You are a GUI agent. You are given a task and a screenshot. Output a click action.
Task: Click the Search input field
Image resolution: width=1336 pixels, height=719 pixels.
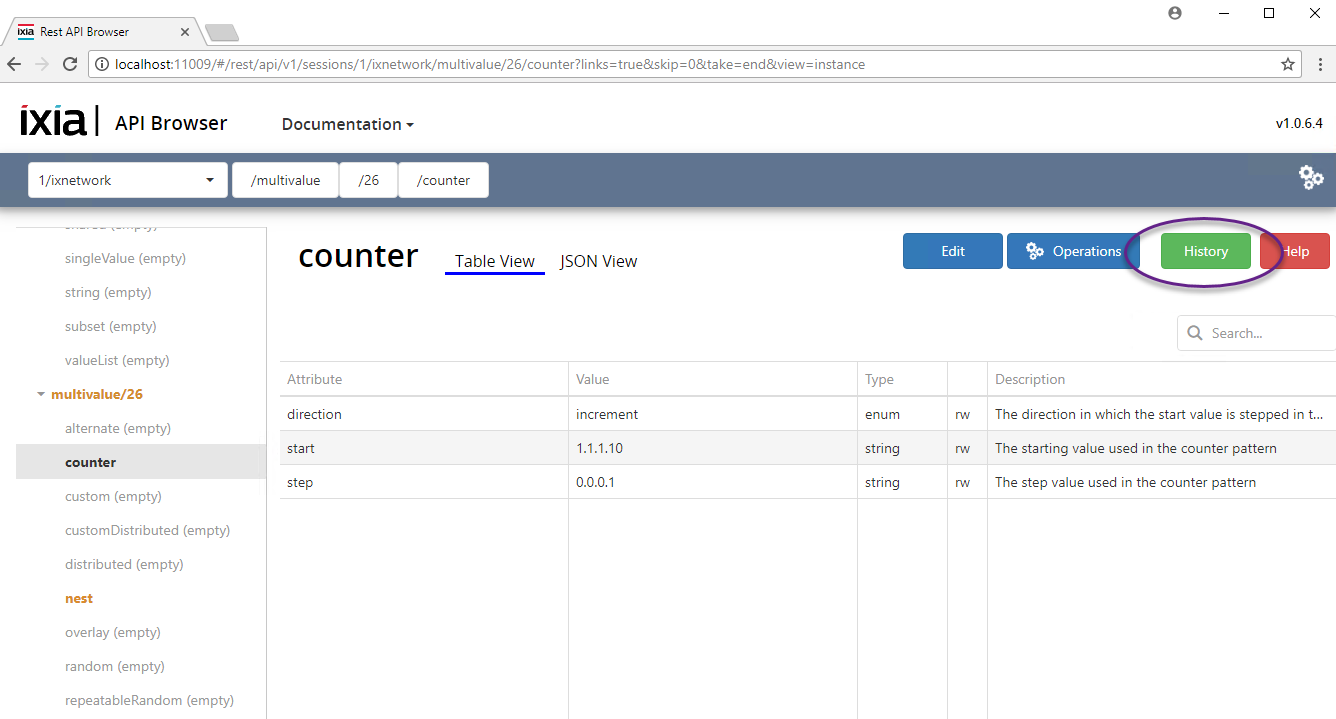tap(1265, 333)
